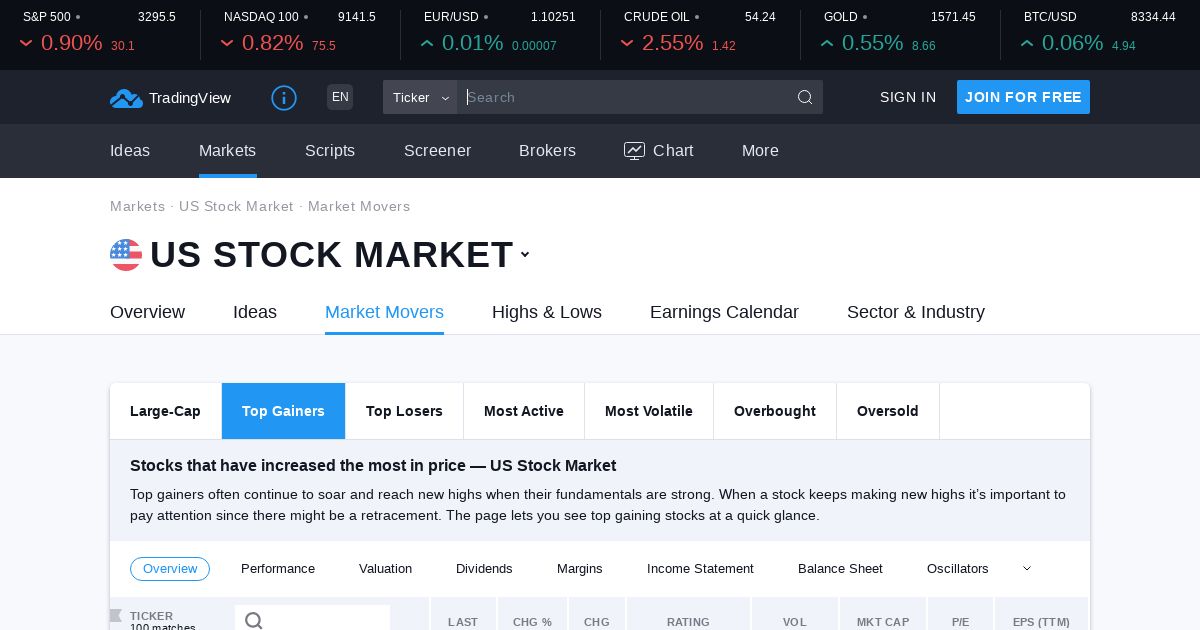
Task: Click the US flag icon
Action: click(126, 255)
